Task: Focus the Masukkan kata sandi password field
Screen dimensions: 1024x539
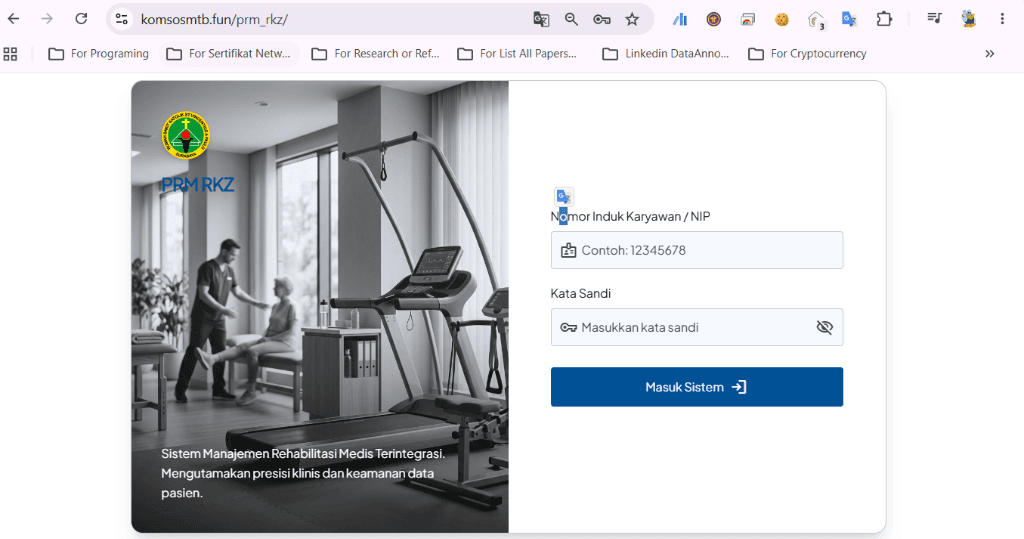Action: 697,327
